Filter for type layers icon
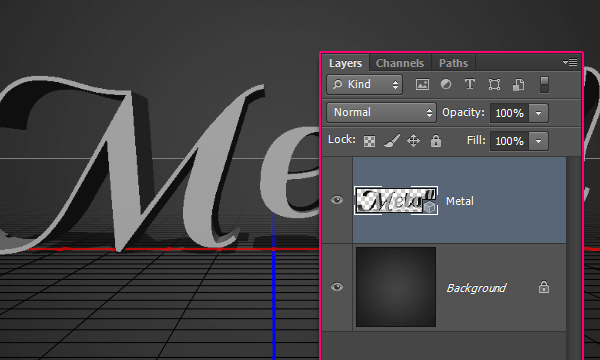The width and height of the screenshot is (600, 360). tap(470, 84)
